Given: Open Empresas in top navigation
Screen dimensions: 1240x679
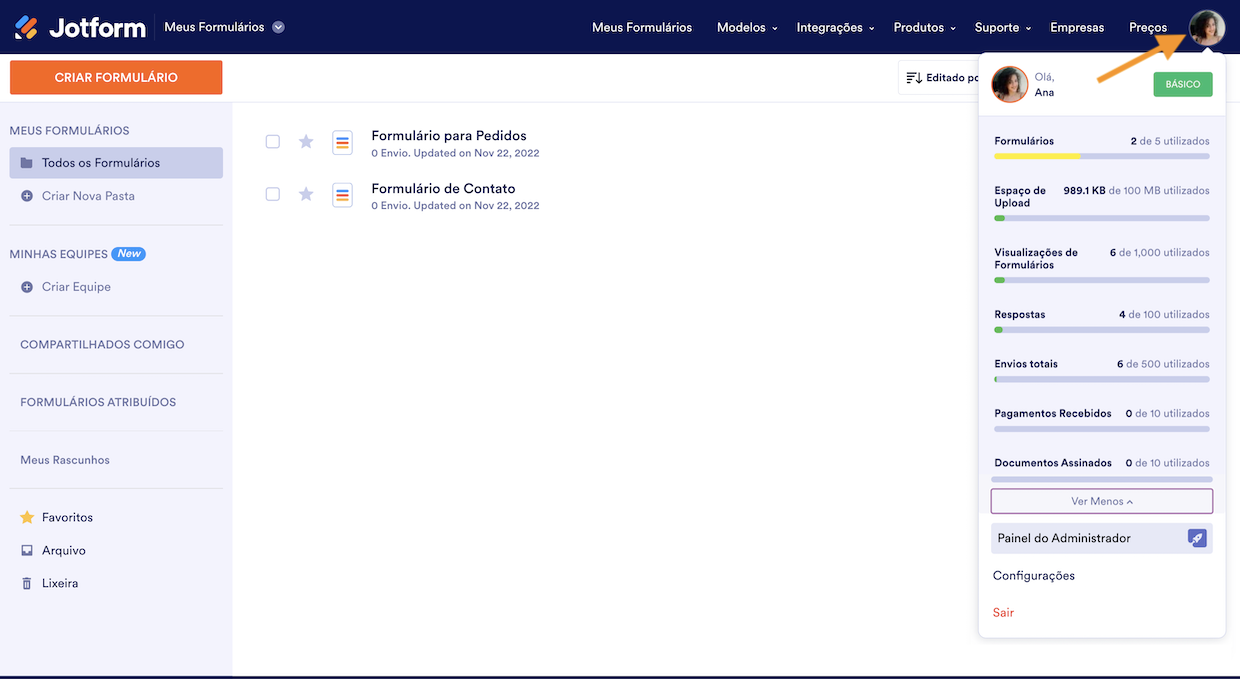Looking at the screenshot, I should point(1077,27).
